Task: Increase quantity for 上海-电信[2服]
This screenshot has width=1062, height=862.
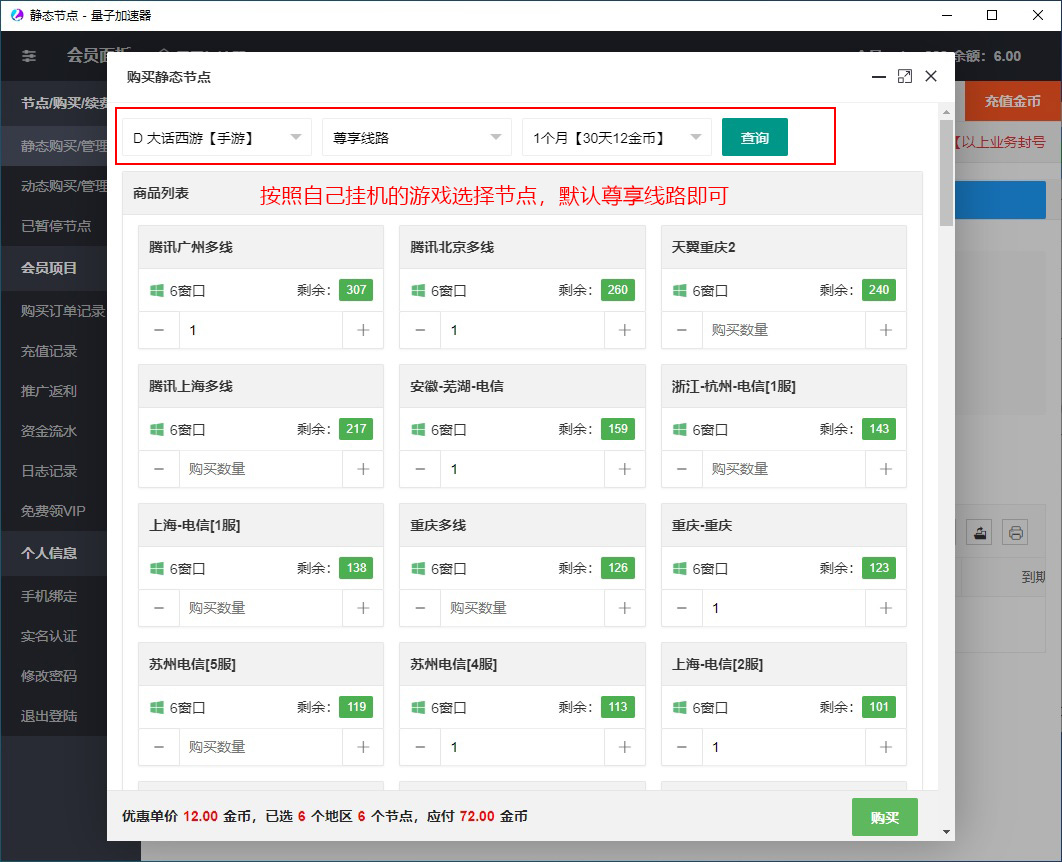Action: click(886, 747)
